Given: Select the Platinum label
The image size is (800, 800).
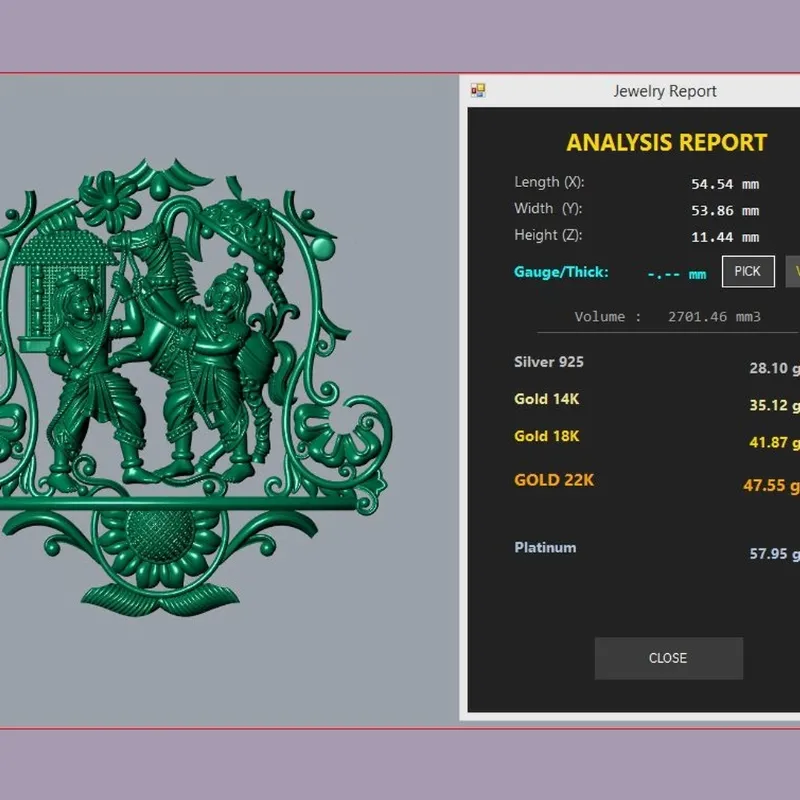Looking at the screenshot, I should pyautogui.click(x=545, y=547).
